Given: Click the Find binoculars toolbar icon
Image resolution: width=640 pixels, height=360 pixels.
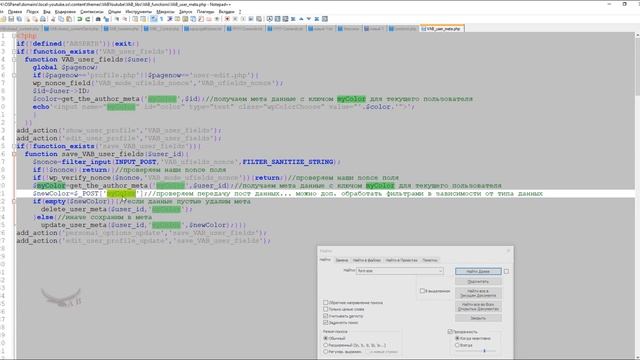Looking at the screenshot, I should click(x=98, y=19).
